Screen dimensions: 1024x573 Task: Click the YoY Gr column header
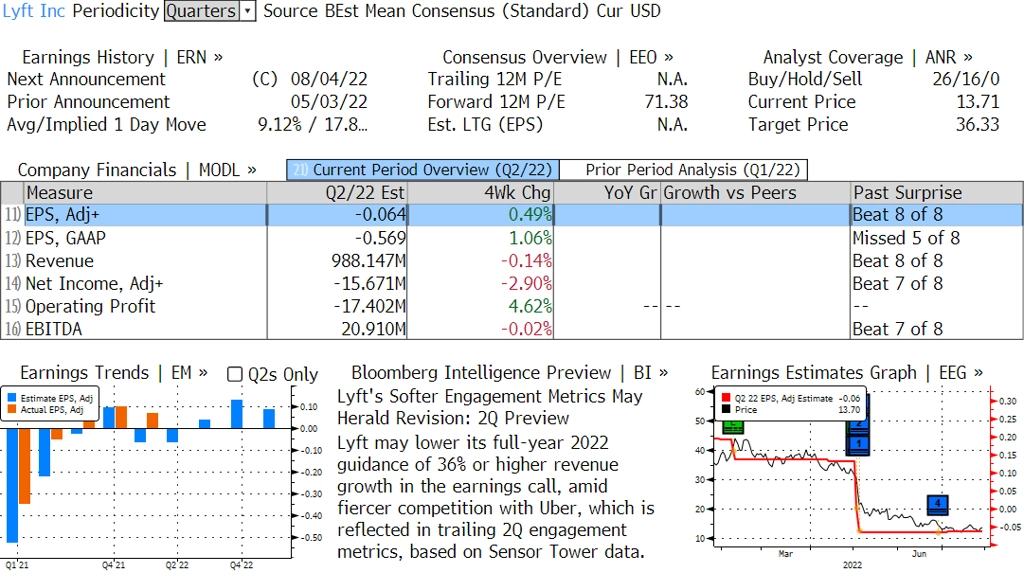pyautogui.click(x=607, y=193)
